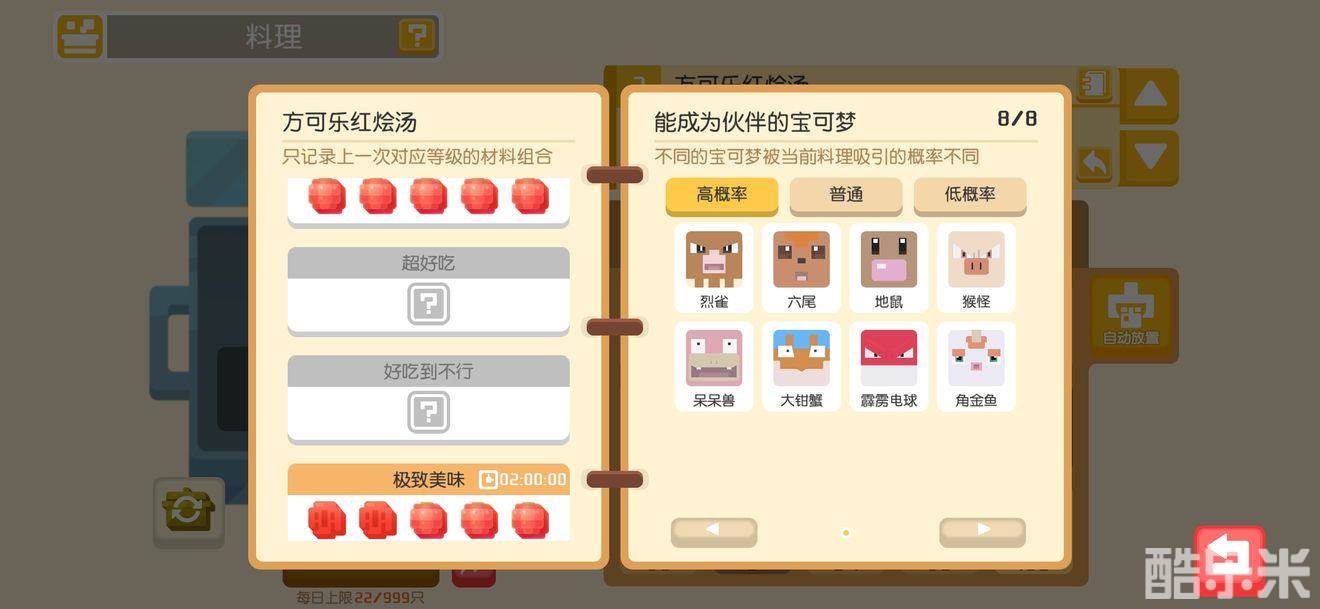
Task: Click the down arrow on the right
Action: point(1150,157)
